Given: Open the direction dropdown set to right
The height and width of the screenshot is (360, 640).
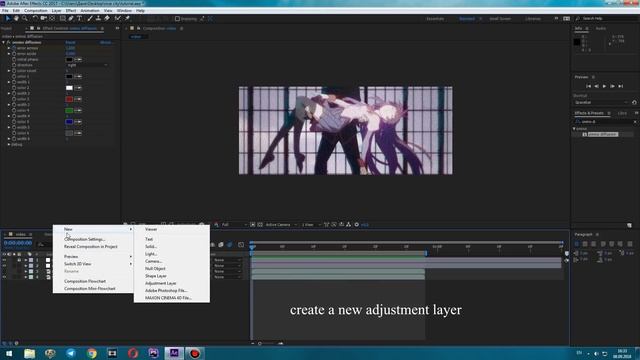Looking at the screenshot, I should [x=88, y=65].
